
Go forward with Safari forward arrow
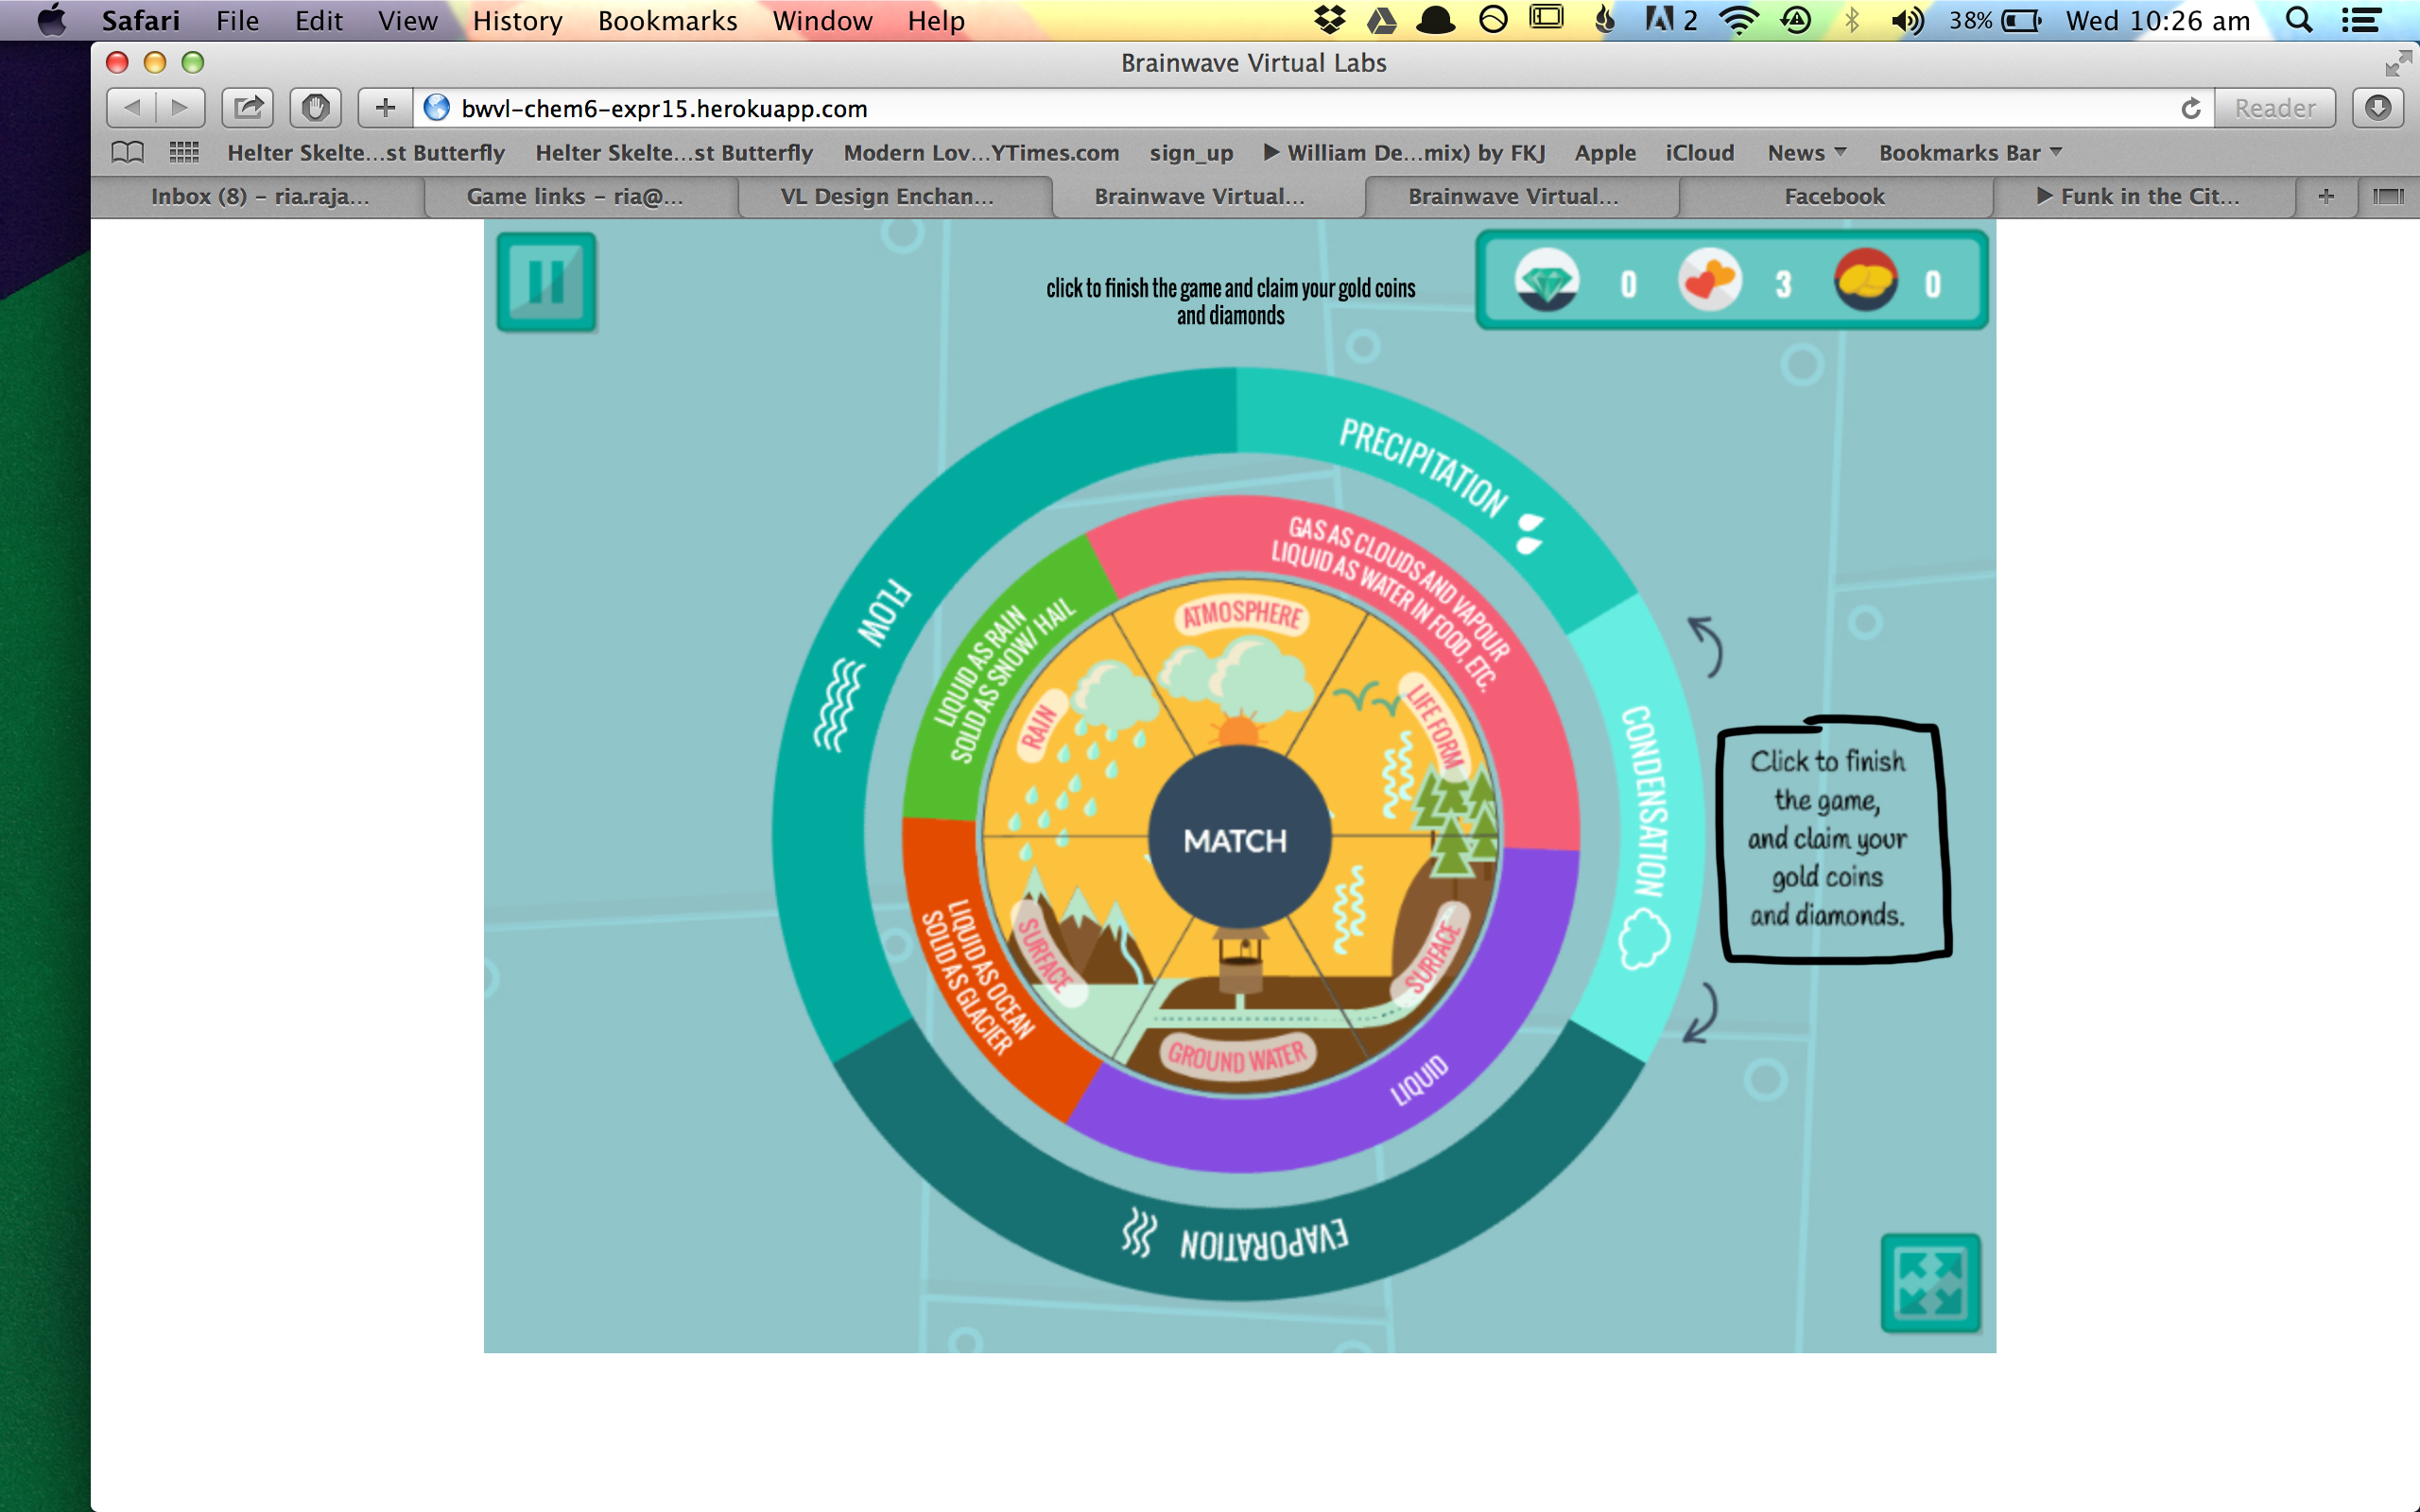pyautogui.click(x=180, y=108)
